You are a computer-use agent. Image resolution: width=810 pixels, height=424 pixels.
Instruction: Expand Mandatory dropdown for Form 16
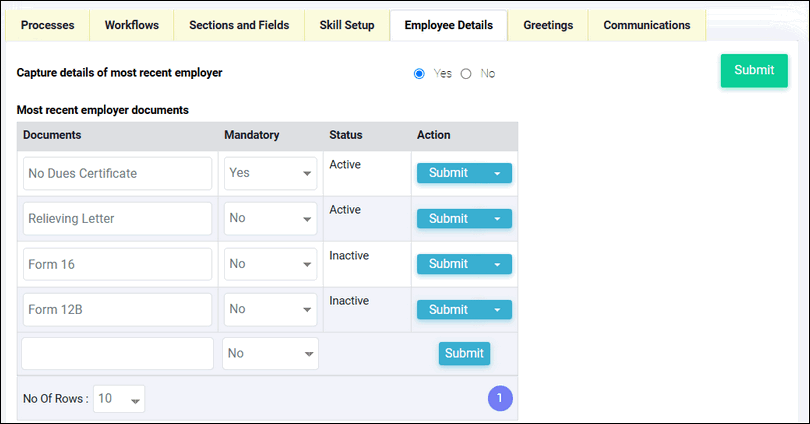(x=270, y=264)
